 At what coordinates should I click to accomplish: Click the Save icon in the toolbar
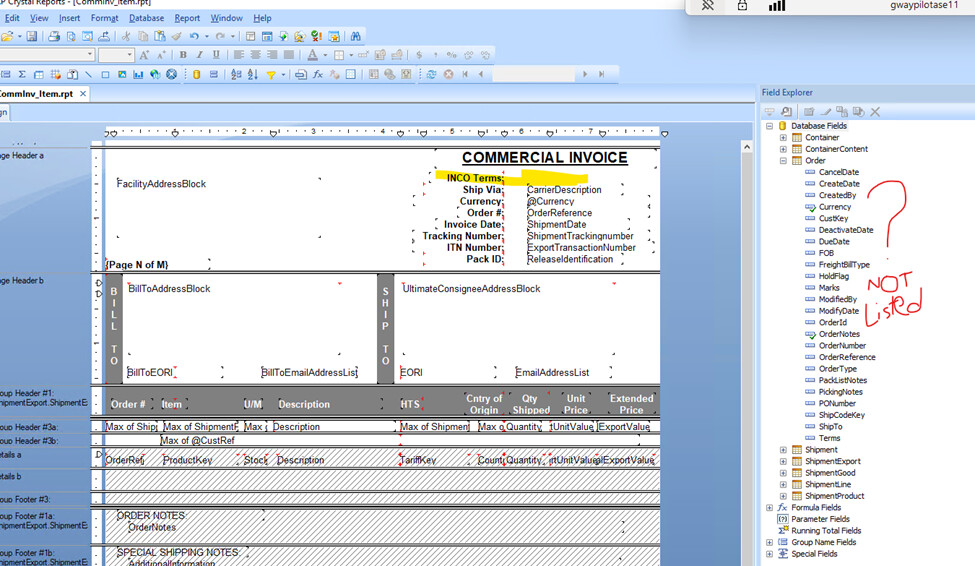(31, 36)
